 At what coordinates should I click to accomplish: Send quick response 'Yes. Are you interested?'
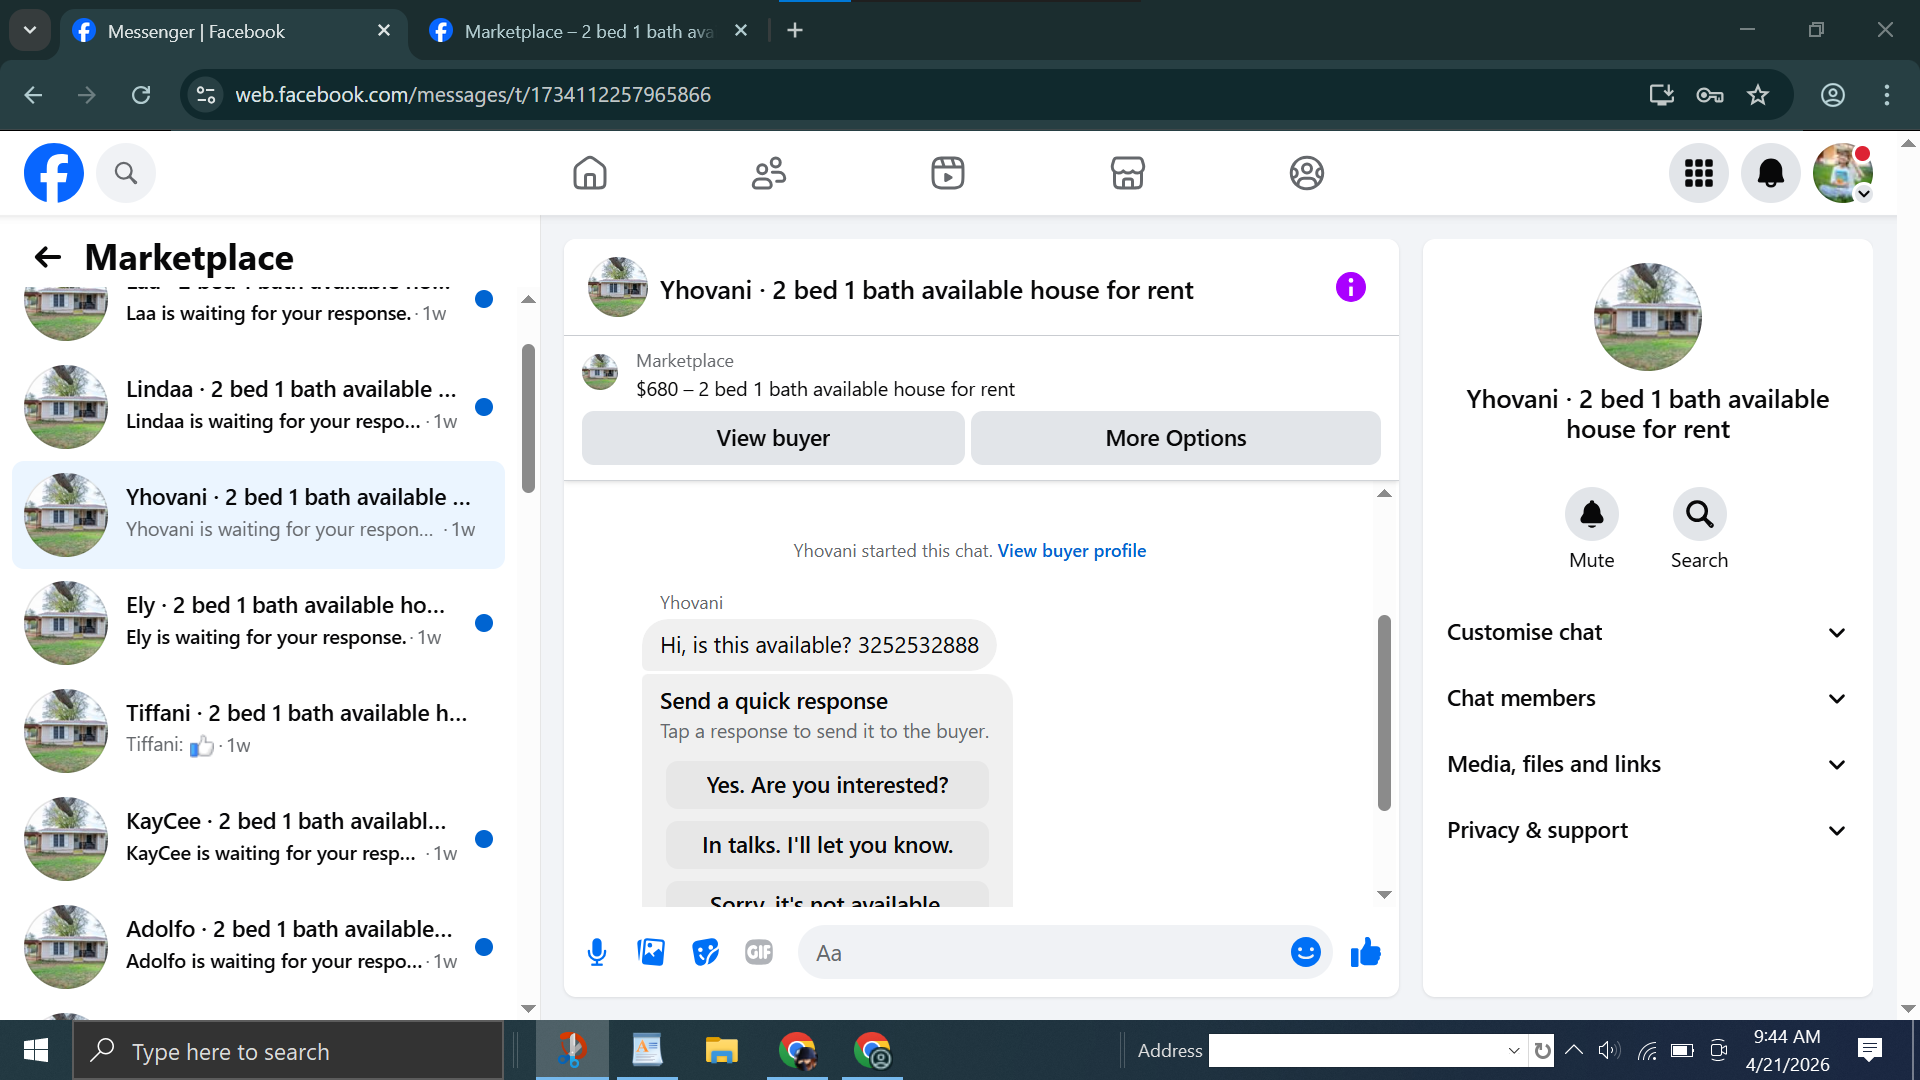[x=827, y=786]
